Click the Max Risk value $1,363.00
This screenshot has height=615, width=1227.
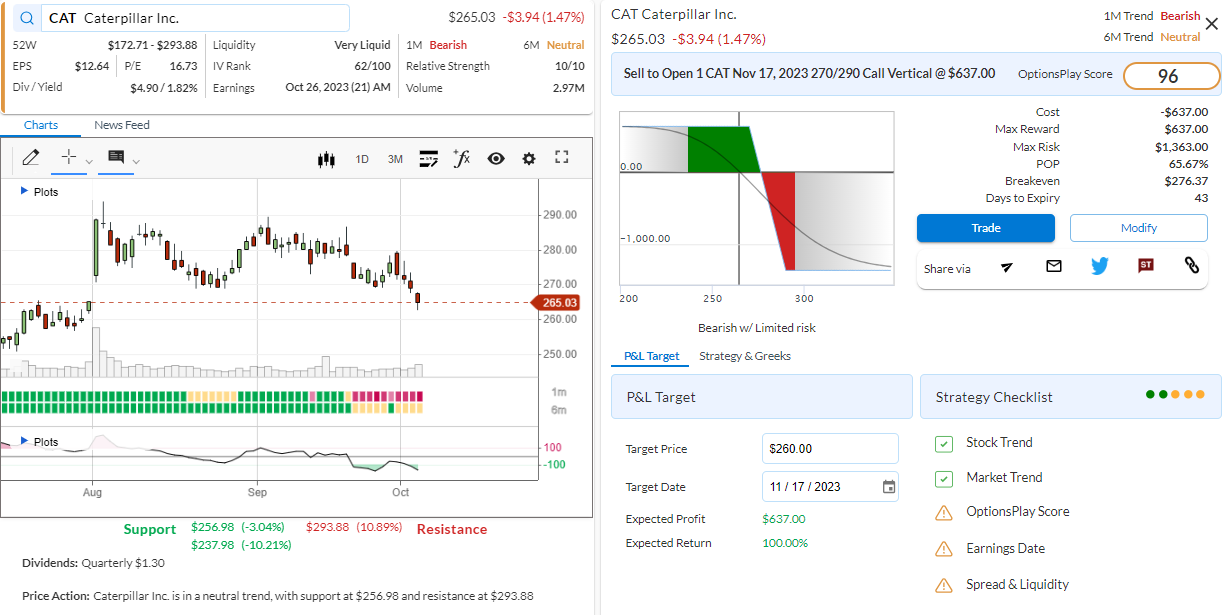click(x=1181, y=147)
